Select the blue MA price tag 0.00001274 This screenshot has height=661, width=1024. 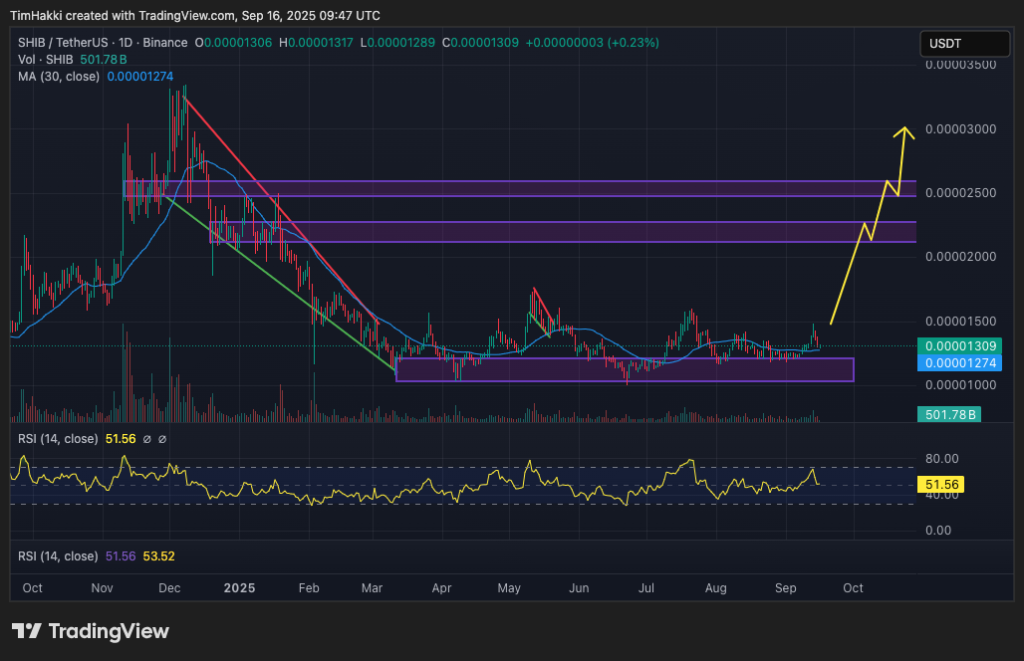click(958, 364)
